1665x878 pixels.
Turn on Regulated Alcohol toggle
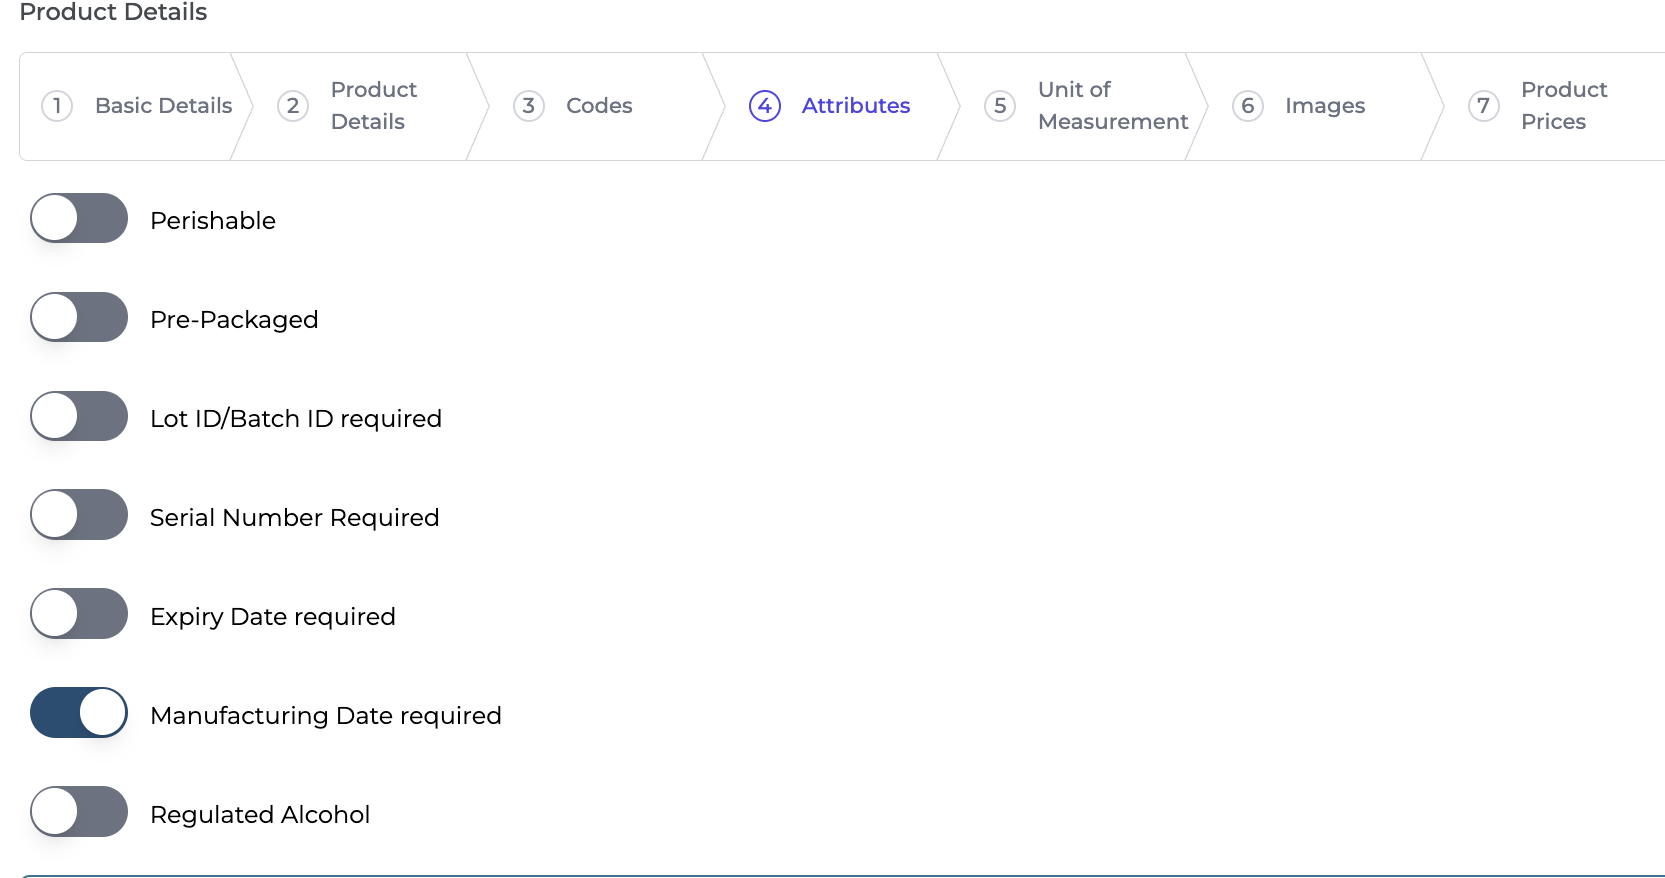coord(79,812)
